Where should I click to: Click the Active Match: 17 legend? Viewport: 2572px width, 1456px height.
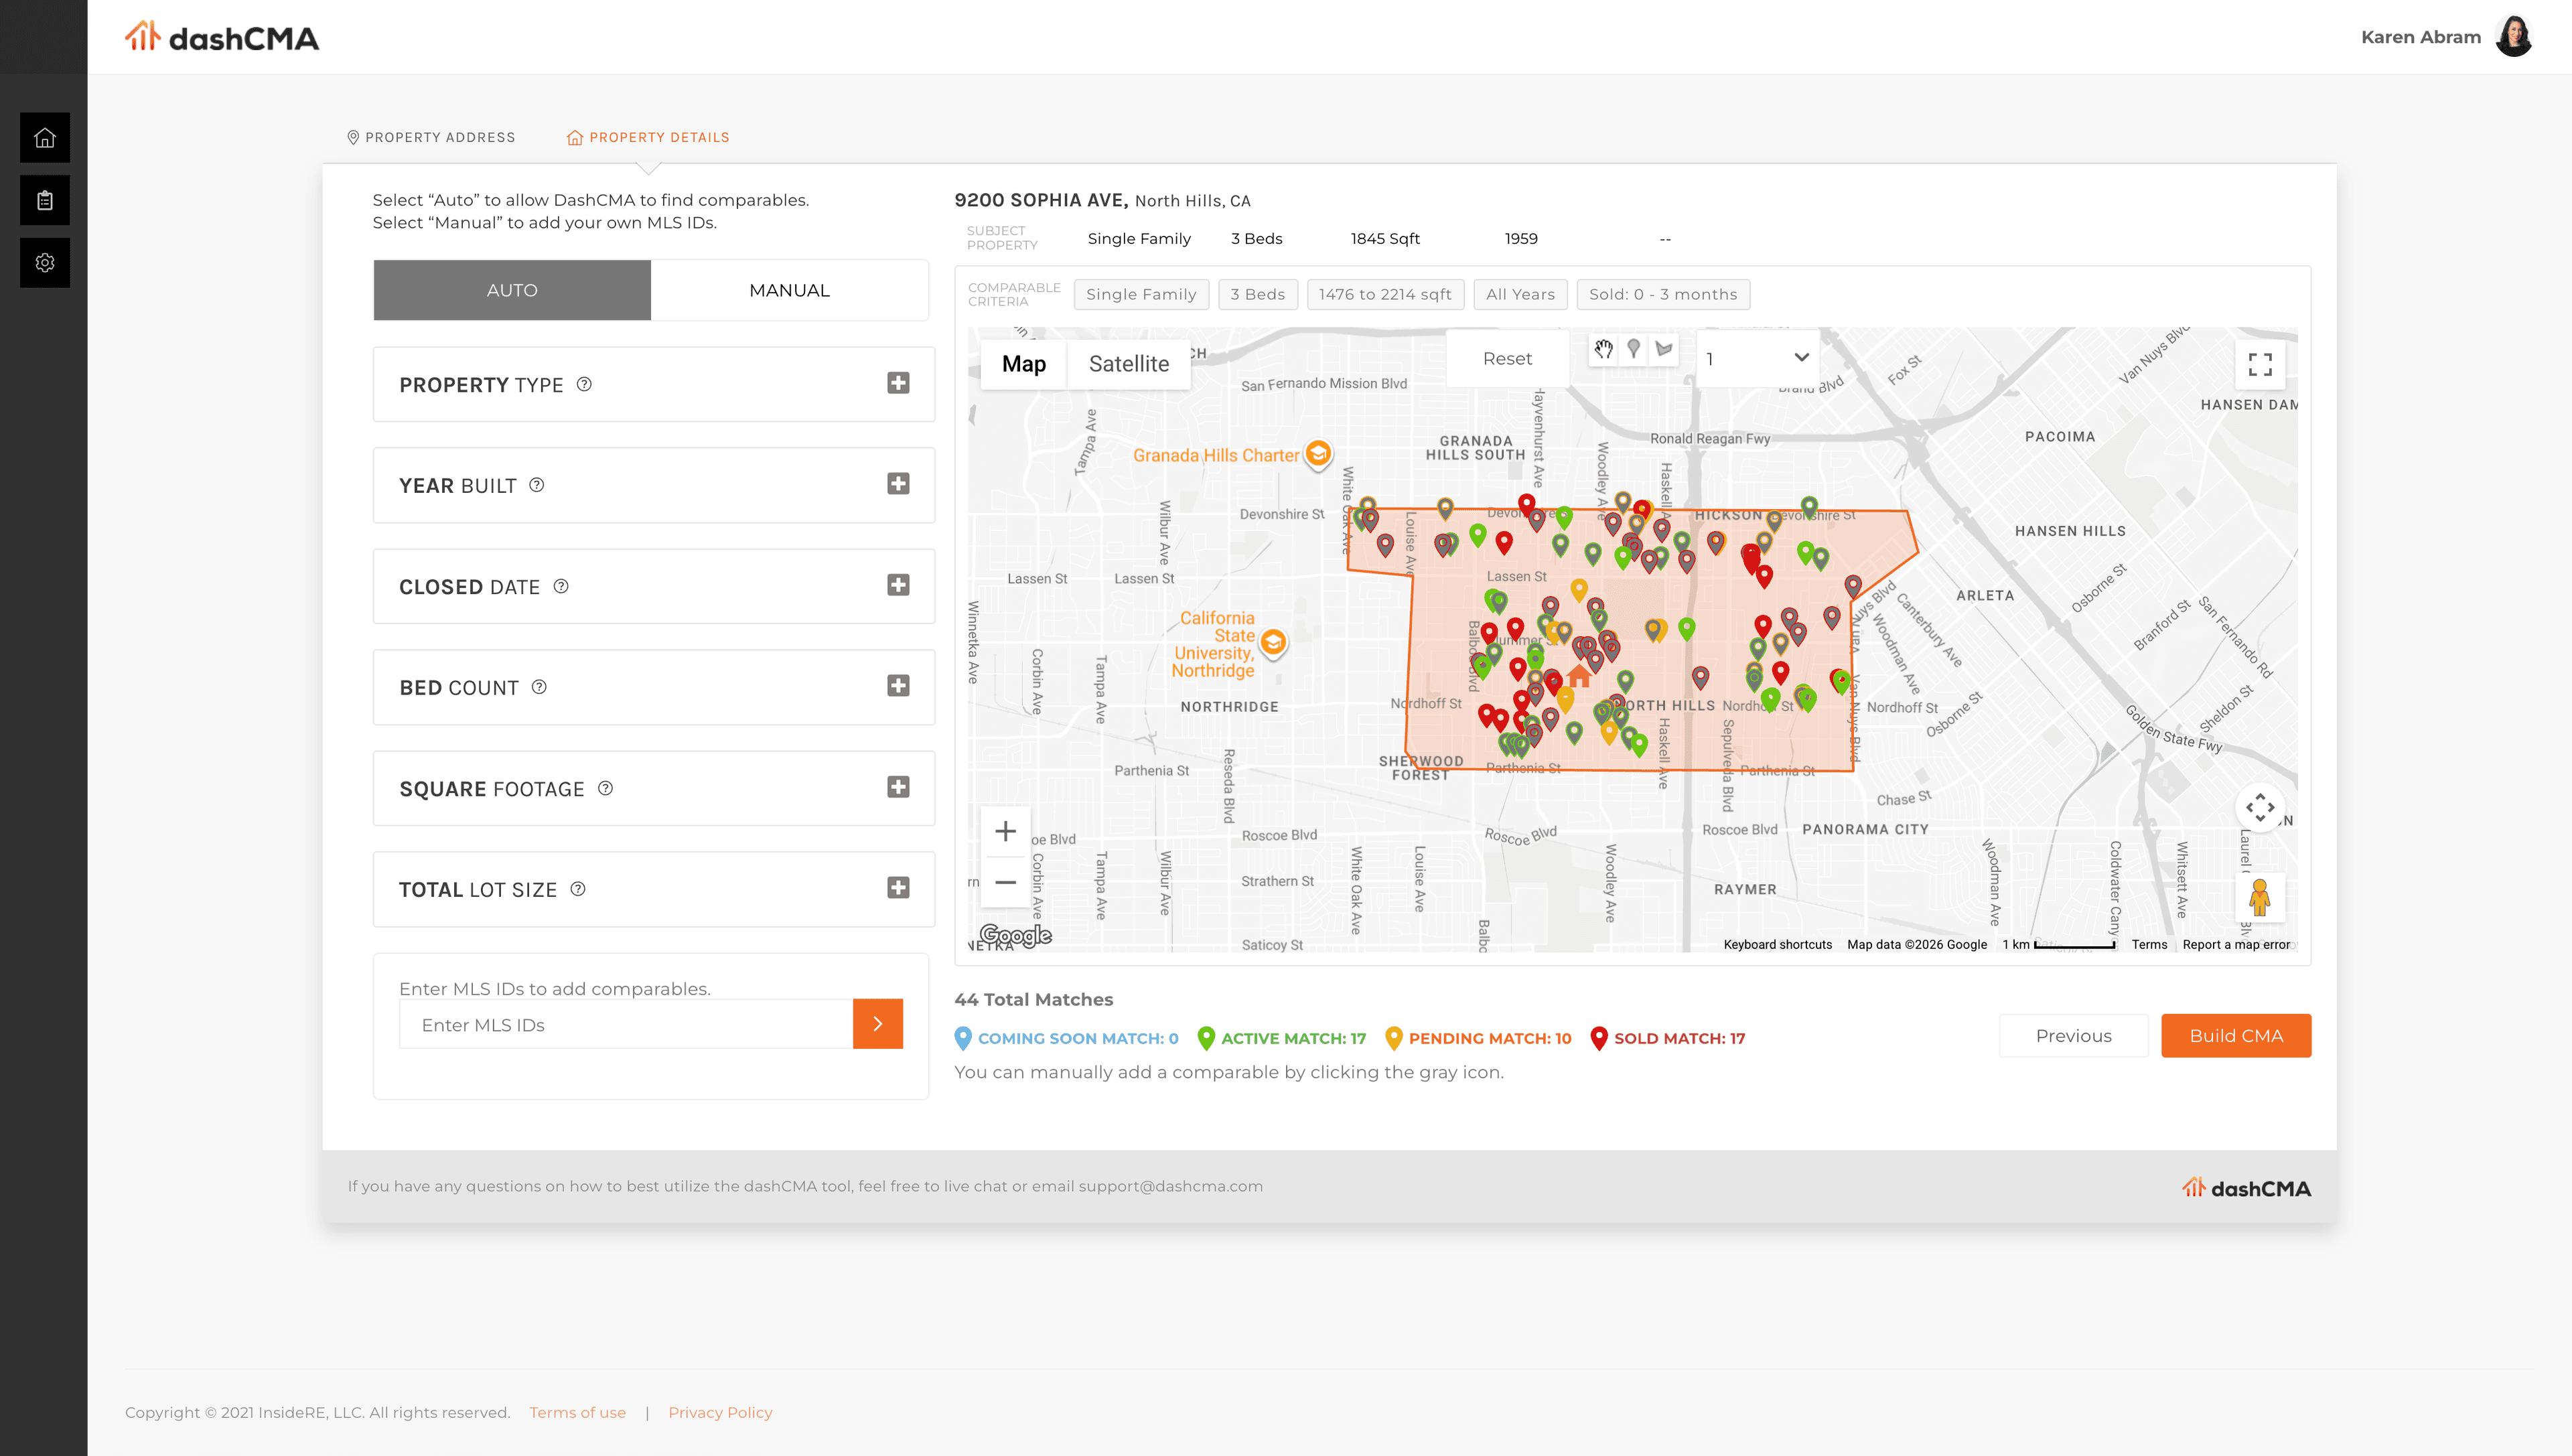click(x=1282, y=1038)
